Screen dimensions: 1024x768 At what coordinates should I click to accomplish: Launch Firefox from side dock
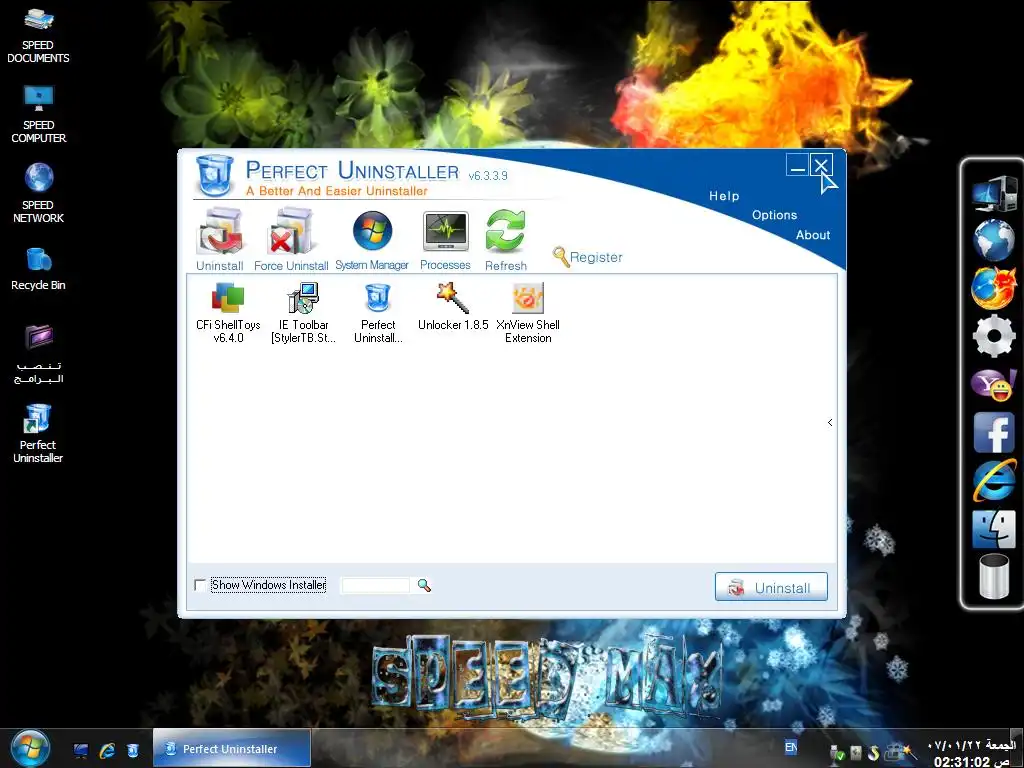click(993, 287)
